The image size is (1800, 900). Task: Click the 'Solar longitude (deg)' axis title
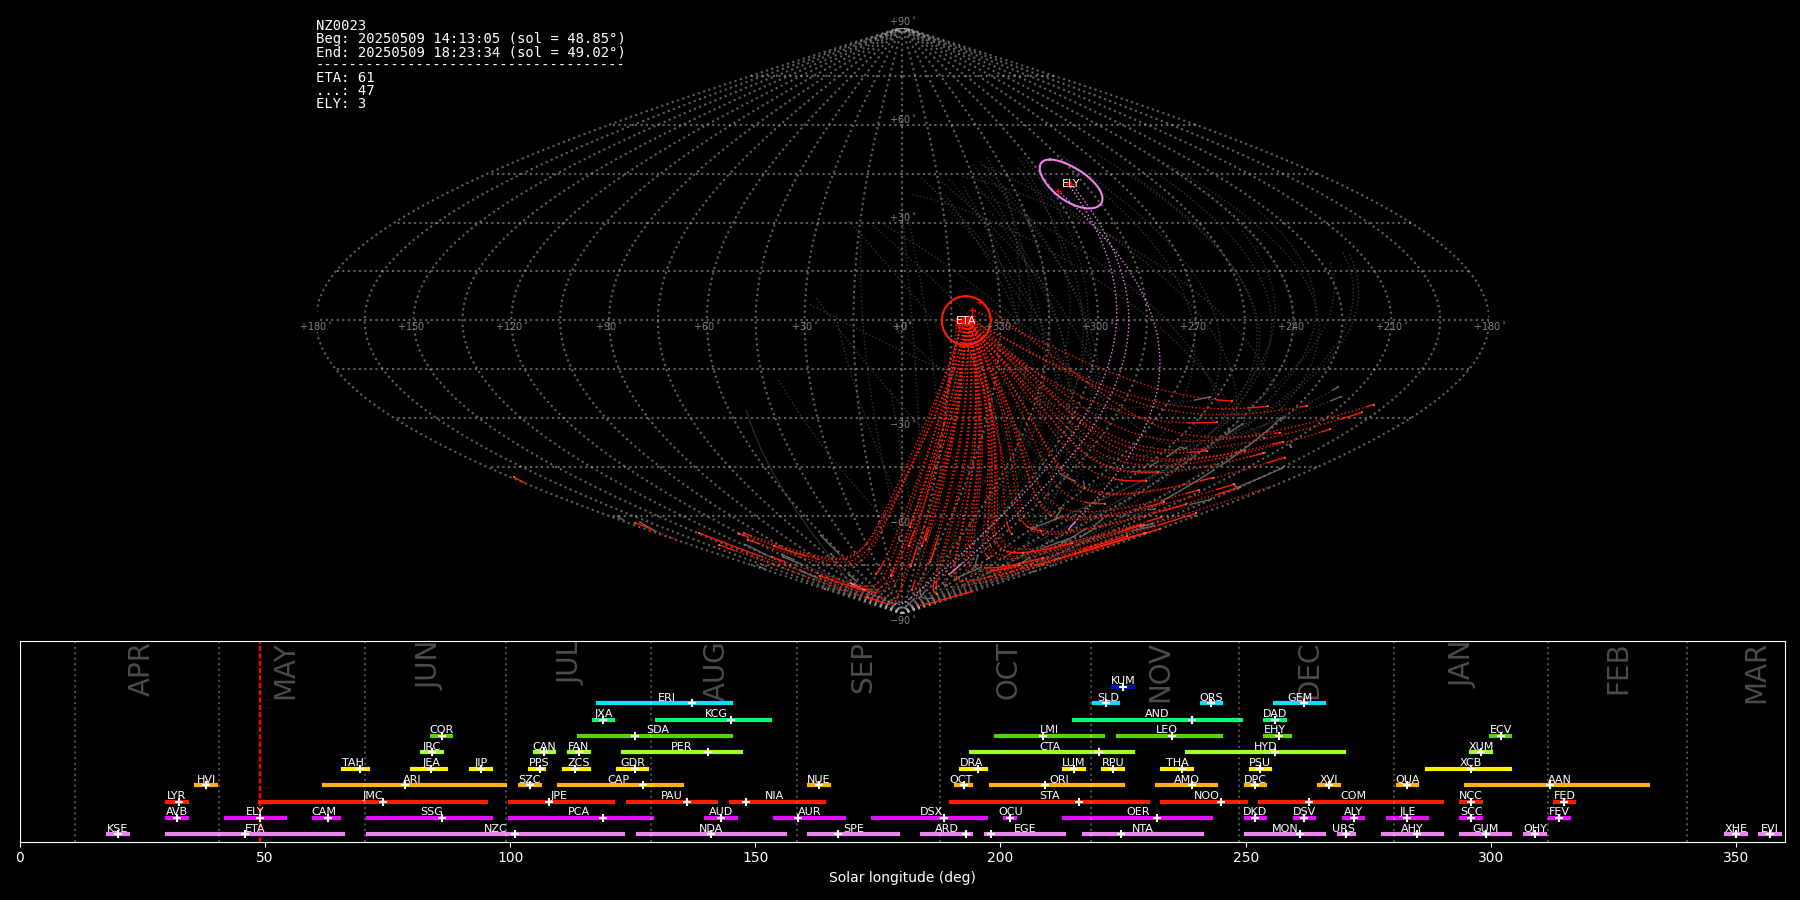point(902,878)
